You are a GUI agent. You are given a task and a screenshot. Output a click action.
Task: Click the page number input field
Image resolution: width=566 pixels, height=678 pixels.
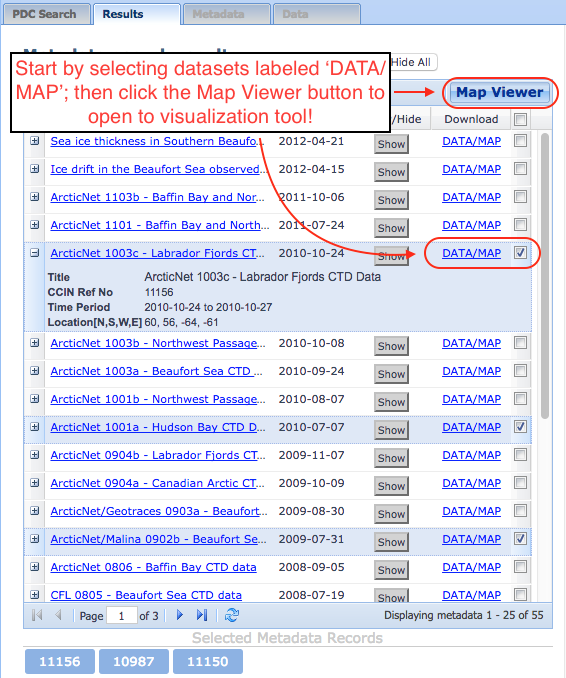coord(122,615)
